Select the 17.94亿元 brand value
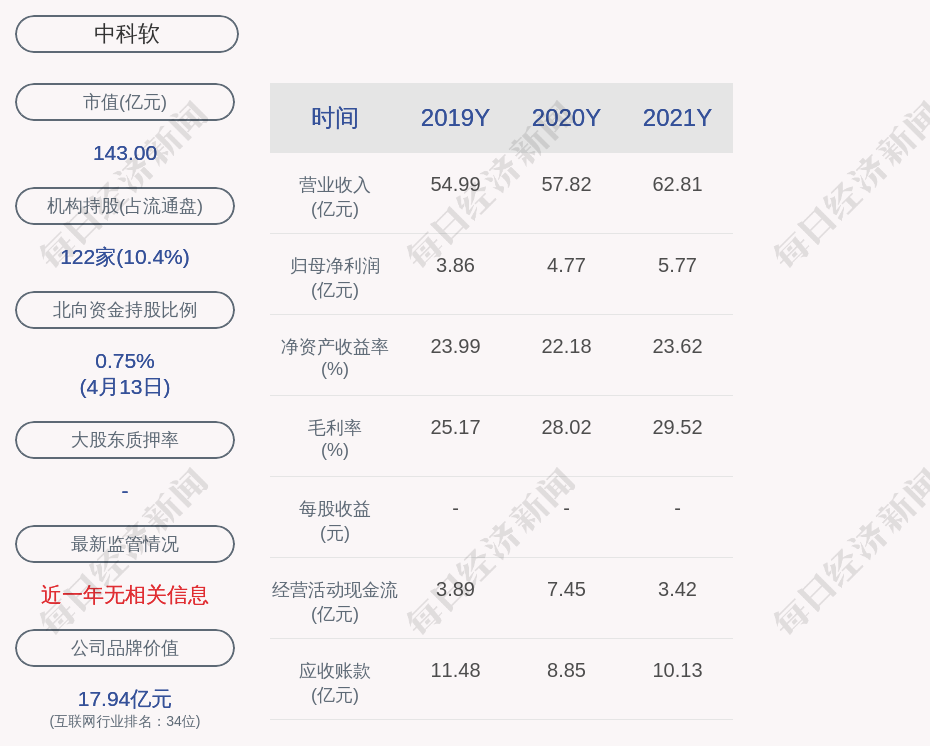This screenshot has width=930, height=746. (x=125, y=699)
